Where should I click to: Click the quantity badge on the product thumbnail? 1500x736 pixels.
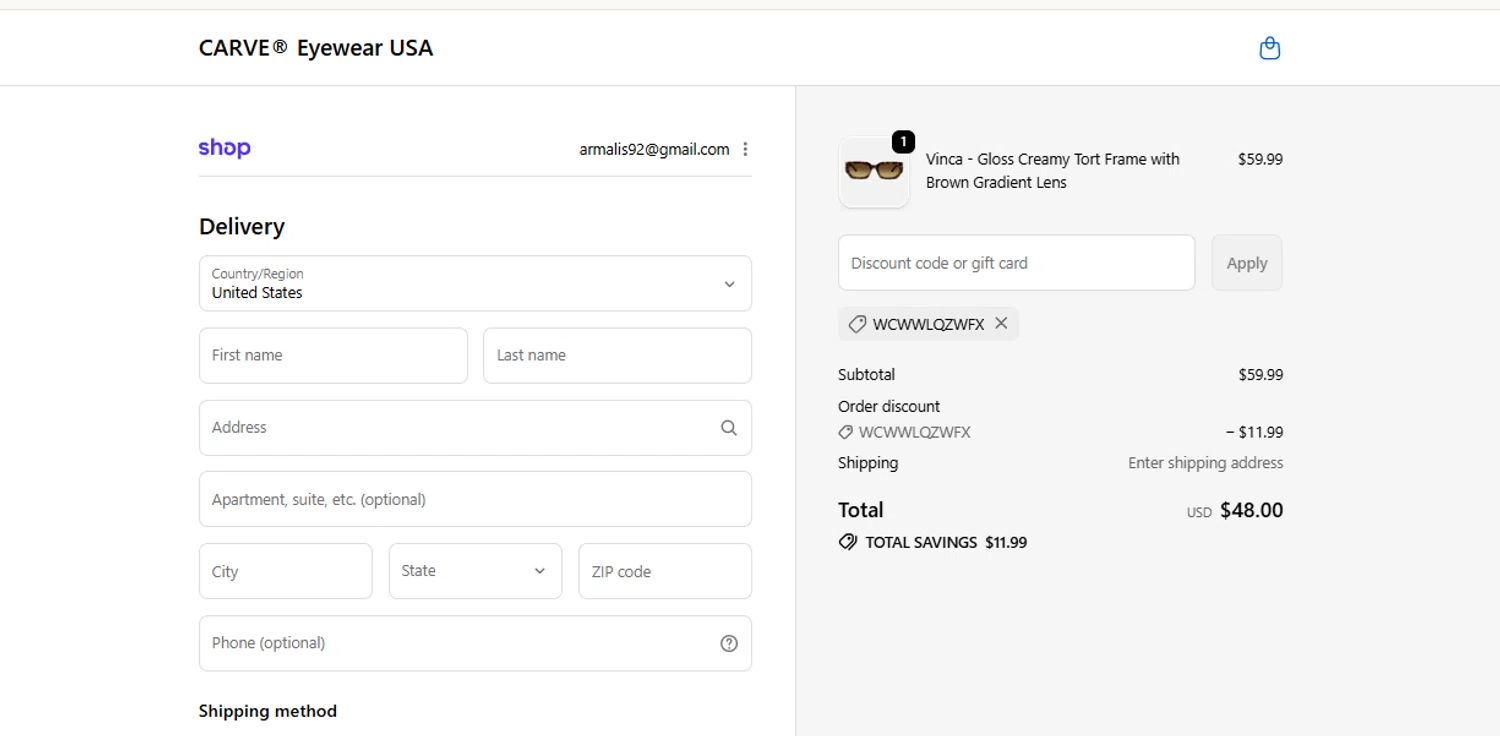coord(903,142)
